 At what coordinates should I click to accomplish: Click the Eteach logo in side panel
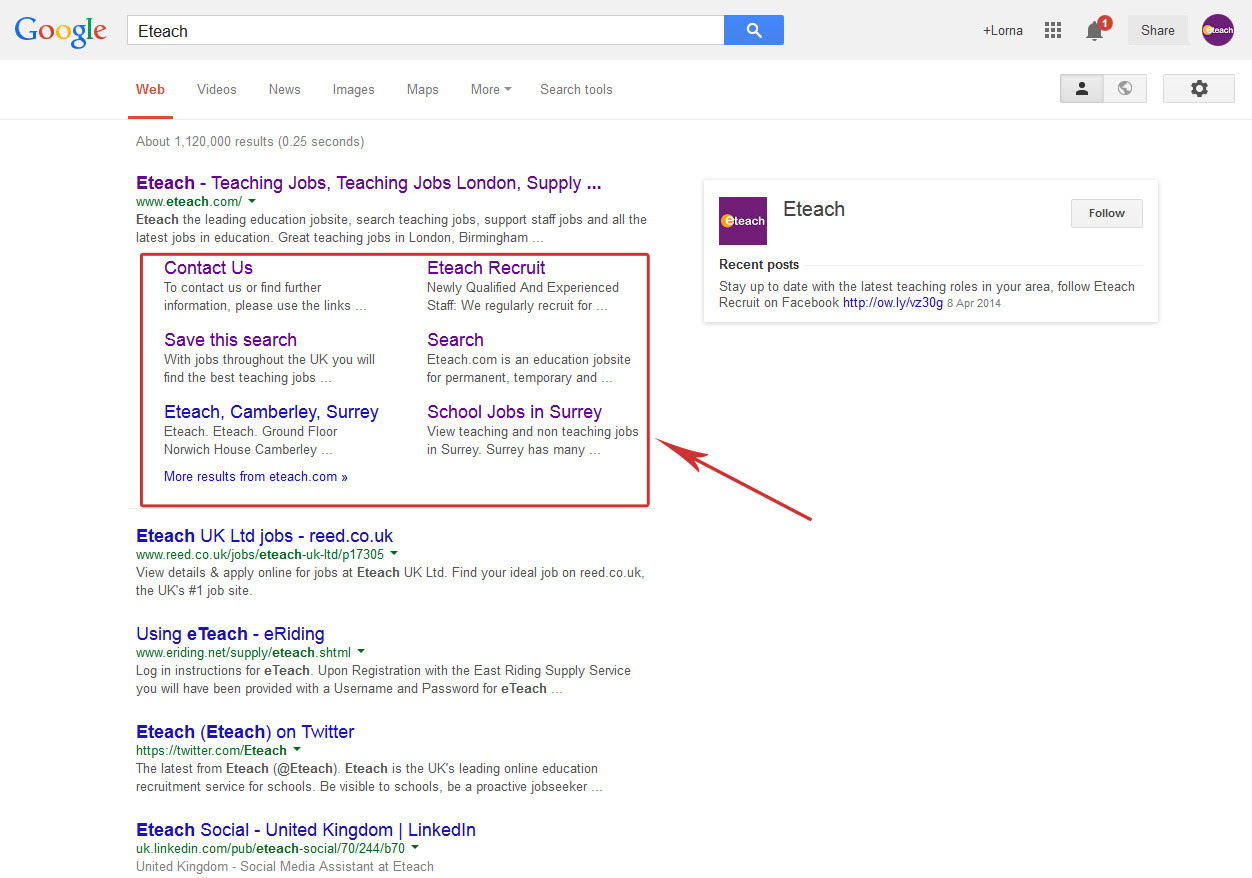[x=743, y=221]
